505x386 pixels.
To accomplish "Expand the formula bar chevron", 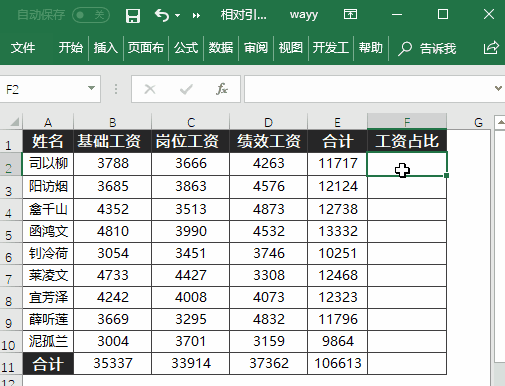I will coord(498,88).
